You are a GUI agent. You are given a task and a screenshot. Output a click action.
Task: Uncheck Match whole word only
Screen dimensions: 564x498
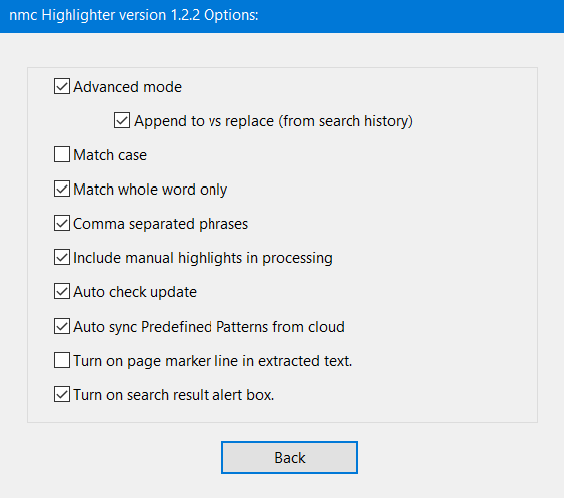click(x=62, y=189)
